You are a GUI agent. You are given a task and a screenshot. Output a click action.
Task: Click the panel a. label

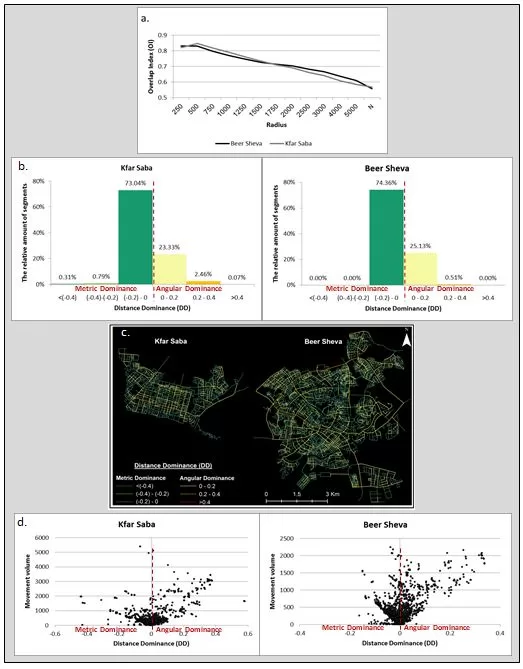[x=145, y=18]
